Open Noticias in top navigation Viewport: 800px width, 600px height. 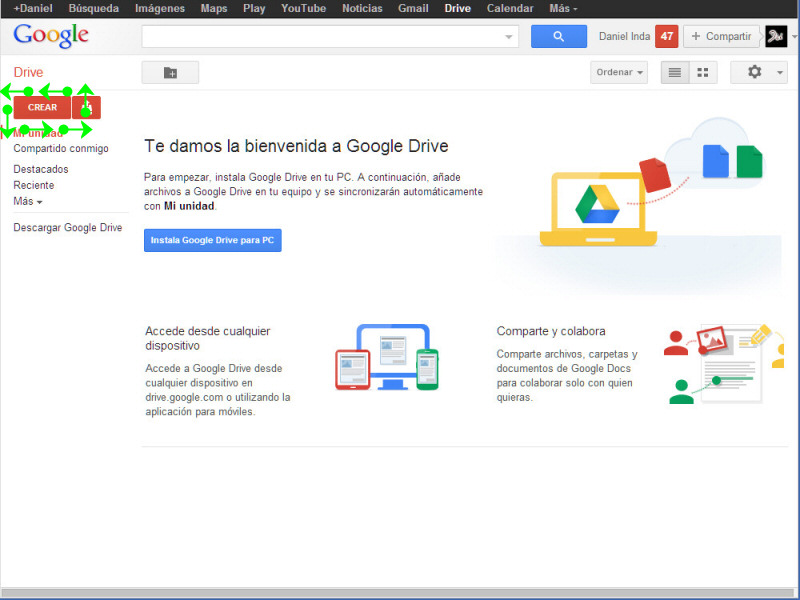(362, 9)
